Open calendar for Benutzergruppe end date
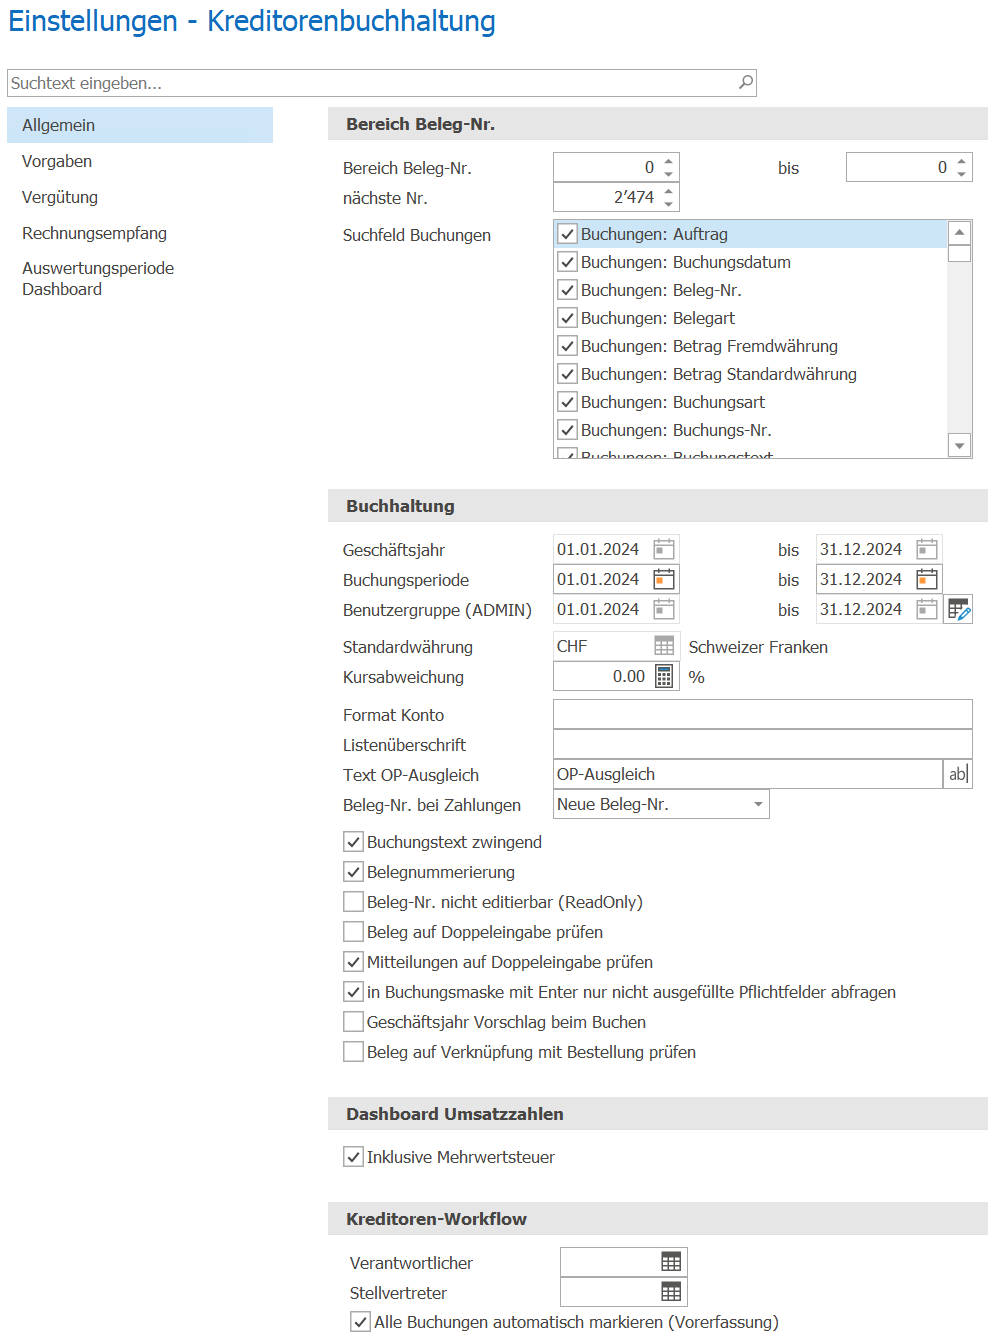This screenshot has width=1000, height=1339. pos(927,609)
